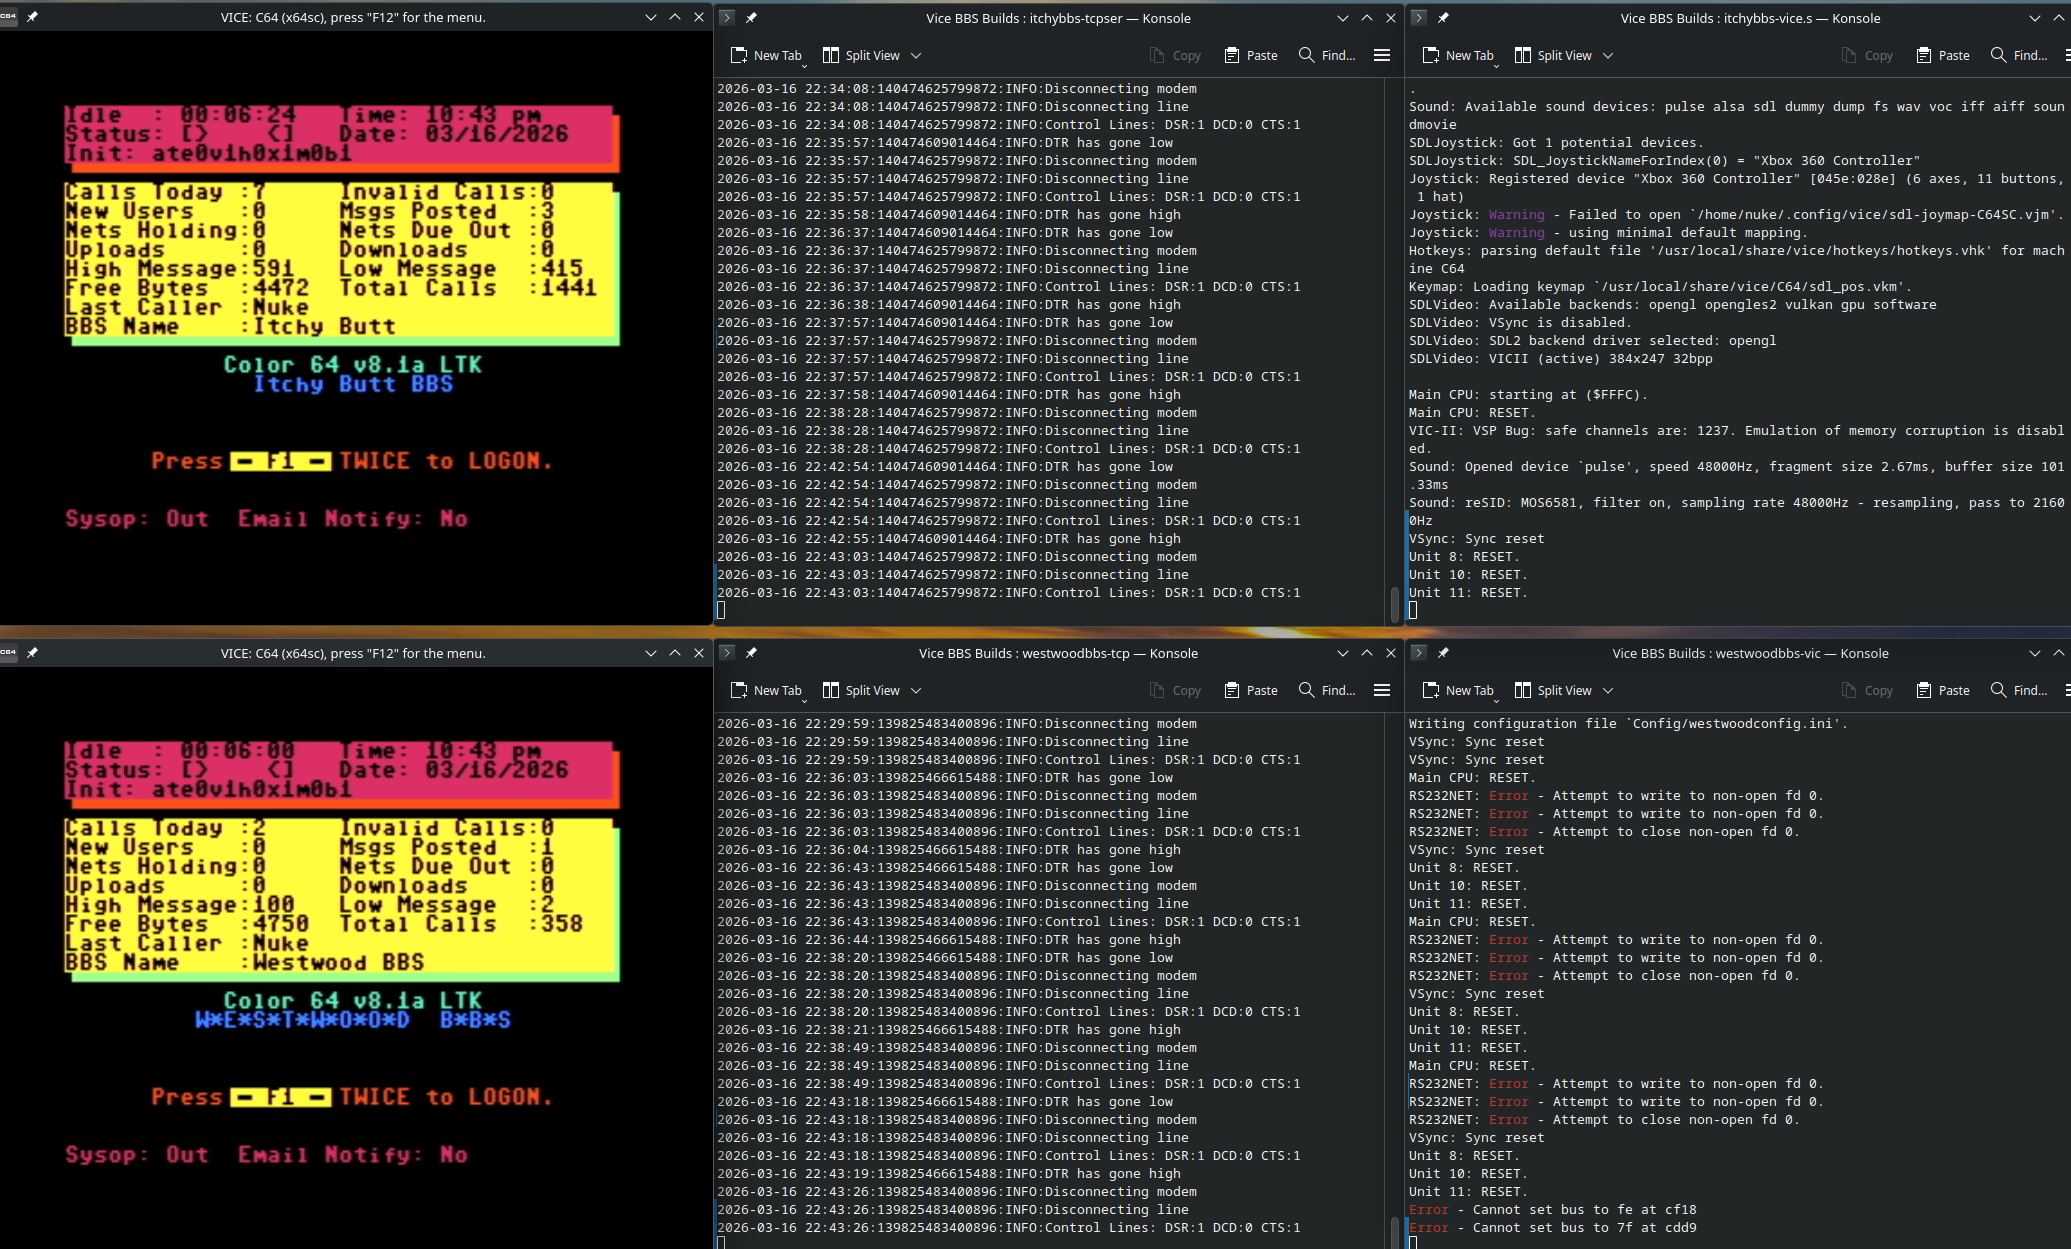Click Paste in westwoodbbs-tcp Konsole toolbar
The width and height of the screenshot is (2071, 1249).
click(x=1251, y=690)
